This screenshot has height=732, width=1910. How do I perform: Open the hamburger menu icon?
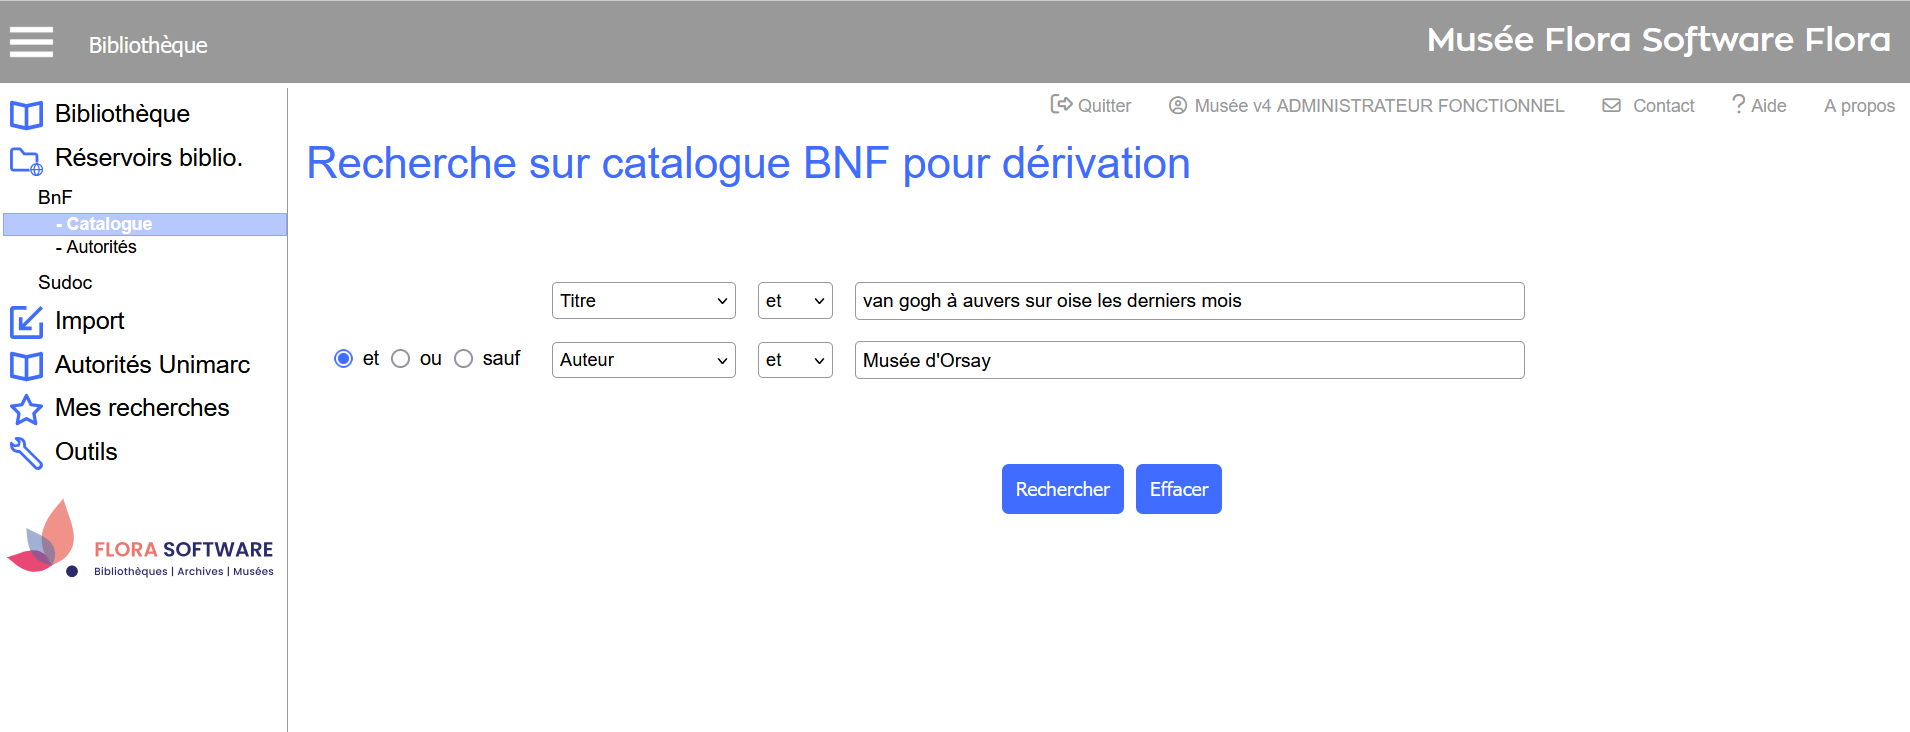[31, 42]
